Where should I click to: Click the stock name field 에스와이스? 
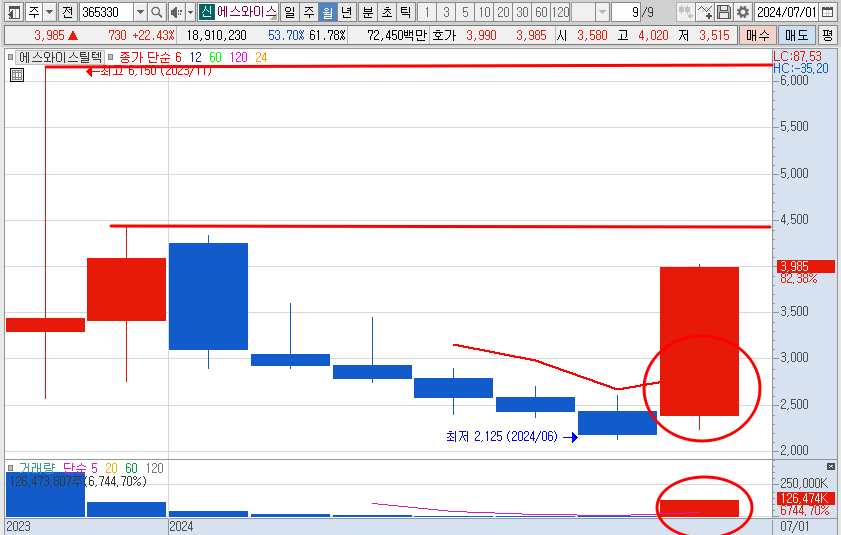click(247, 12)
